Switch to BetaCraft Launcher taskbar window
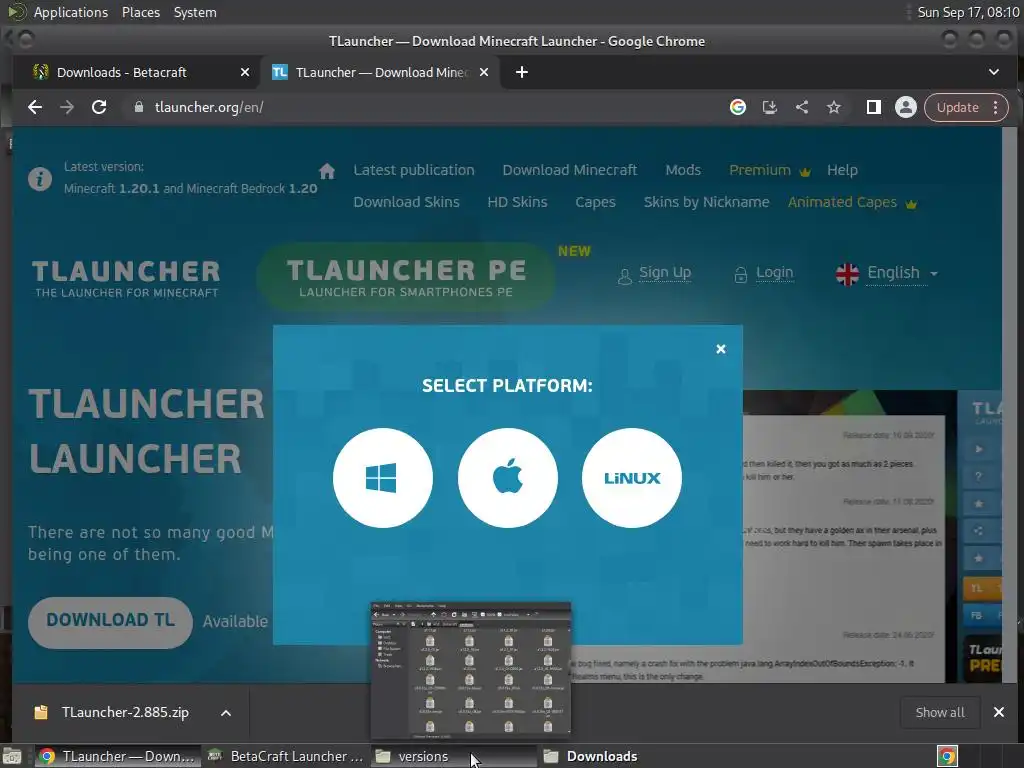 click(286, 756)
